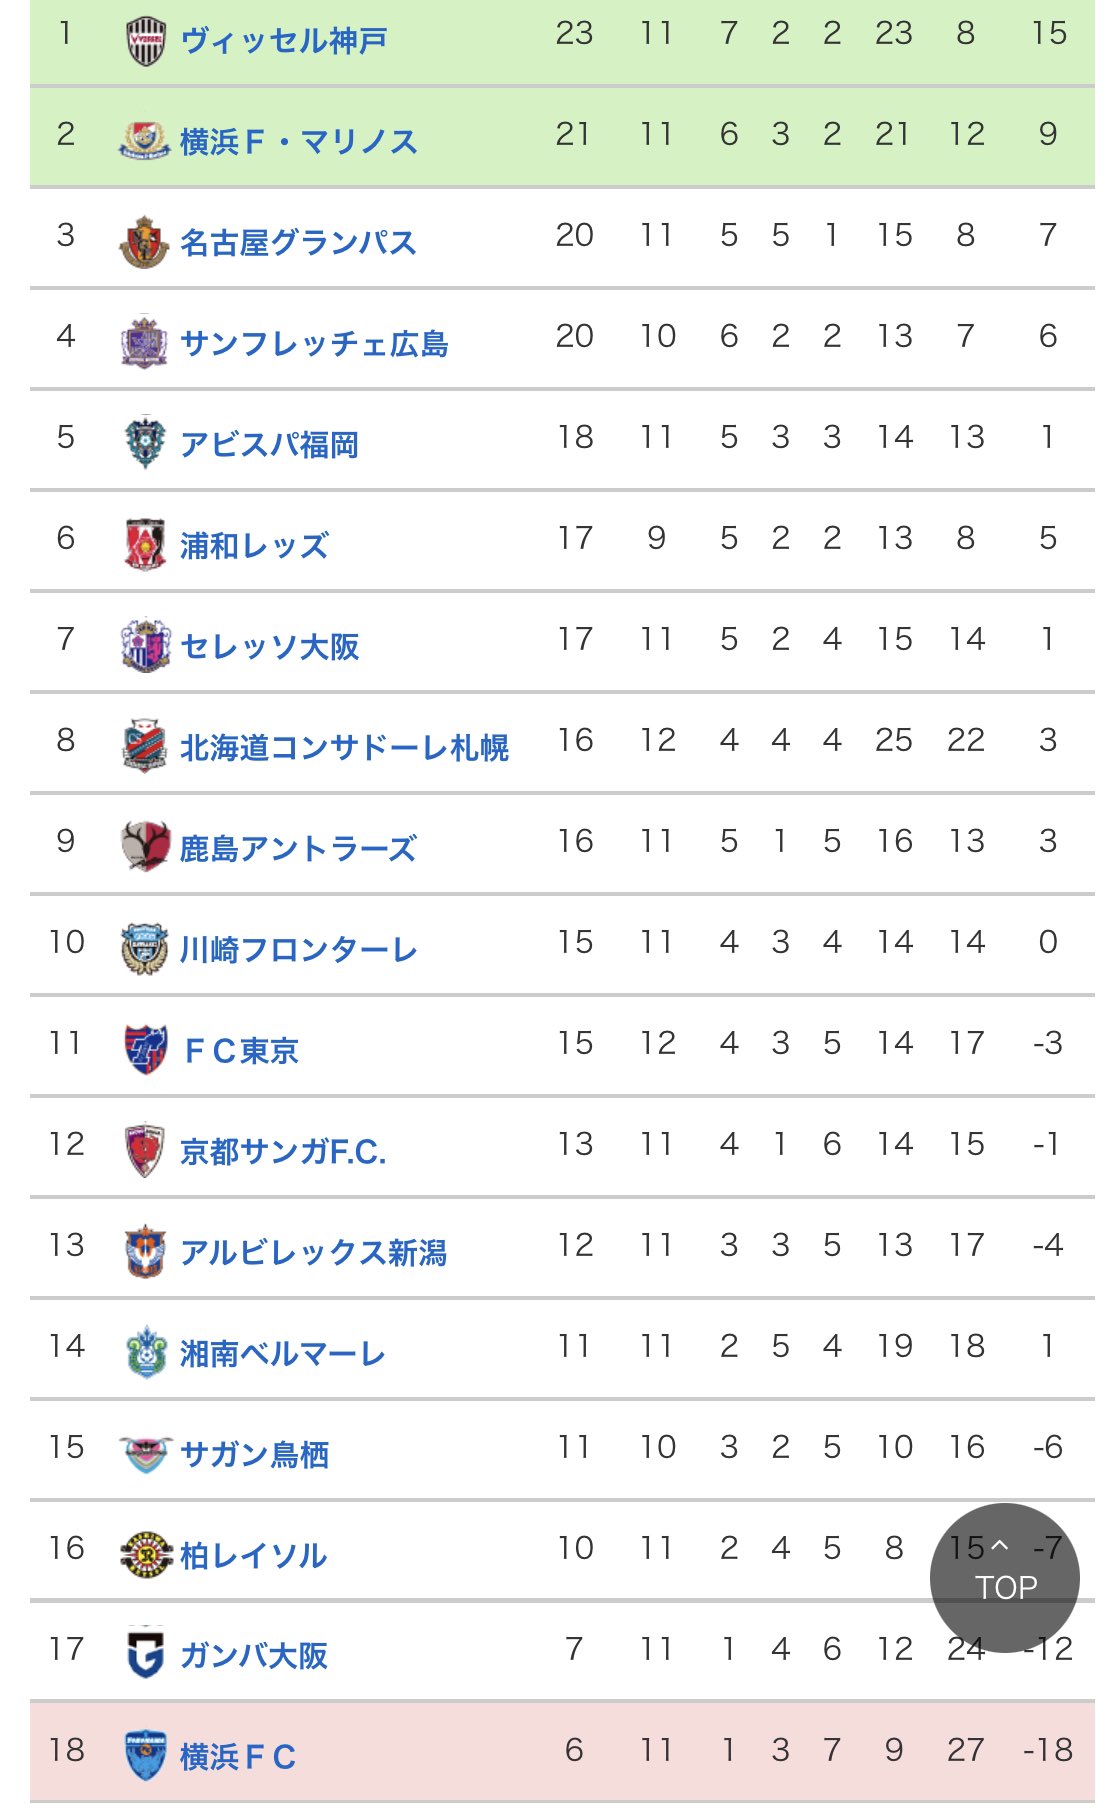
Task: Select the アルビレックス新潟 team link
Action: 313,1252
